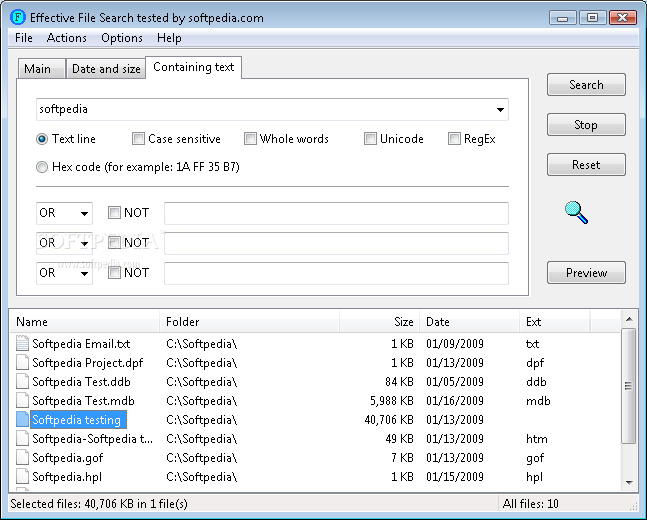The image size is (647, 520).
Task: Click the file icon of Softpedia.gof
Action: [x=23, y=457]
